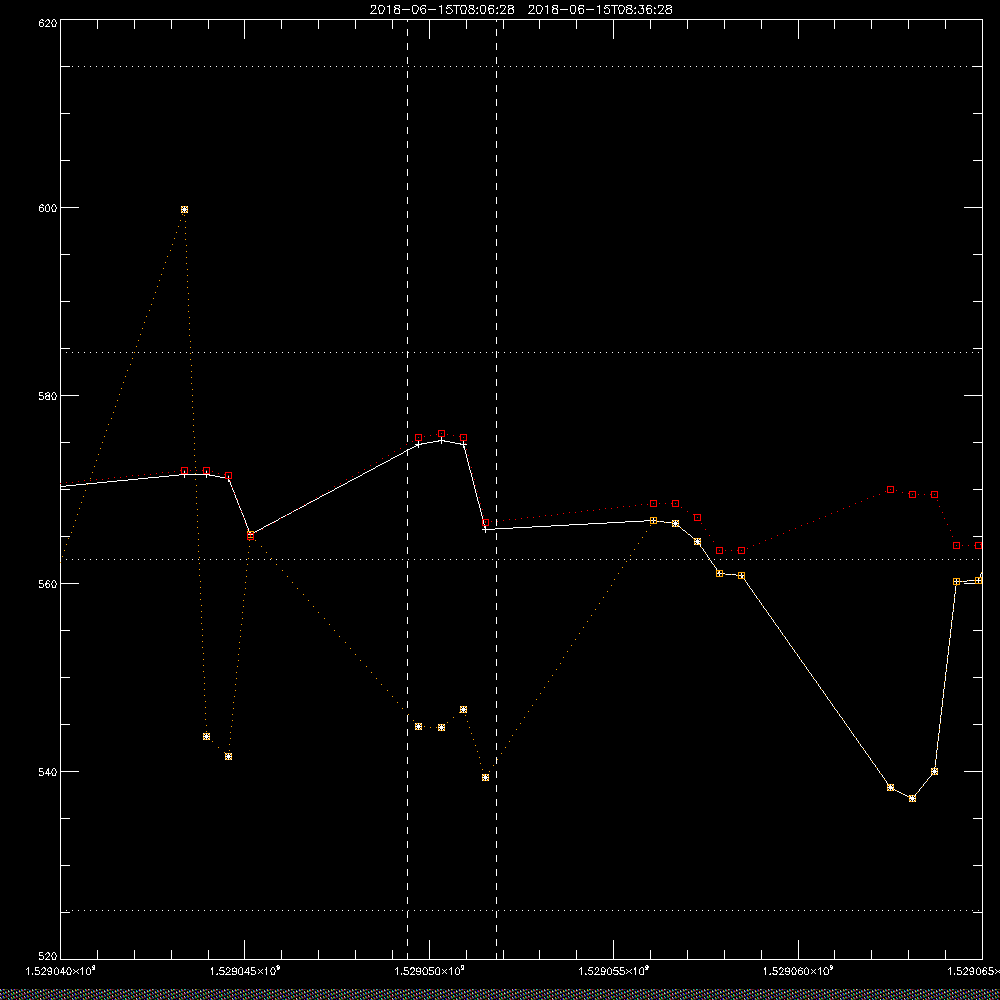Select the y-axis label 600
Image resolution: width=1000 pixels, height=1000 pixels.
point(48,208)
